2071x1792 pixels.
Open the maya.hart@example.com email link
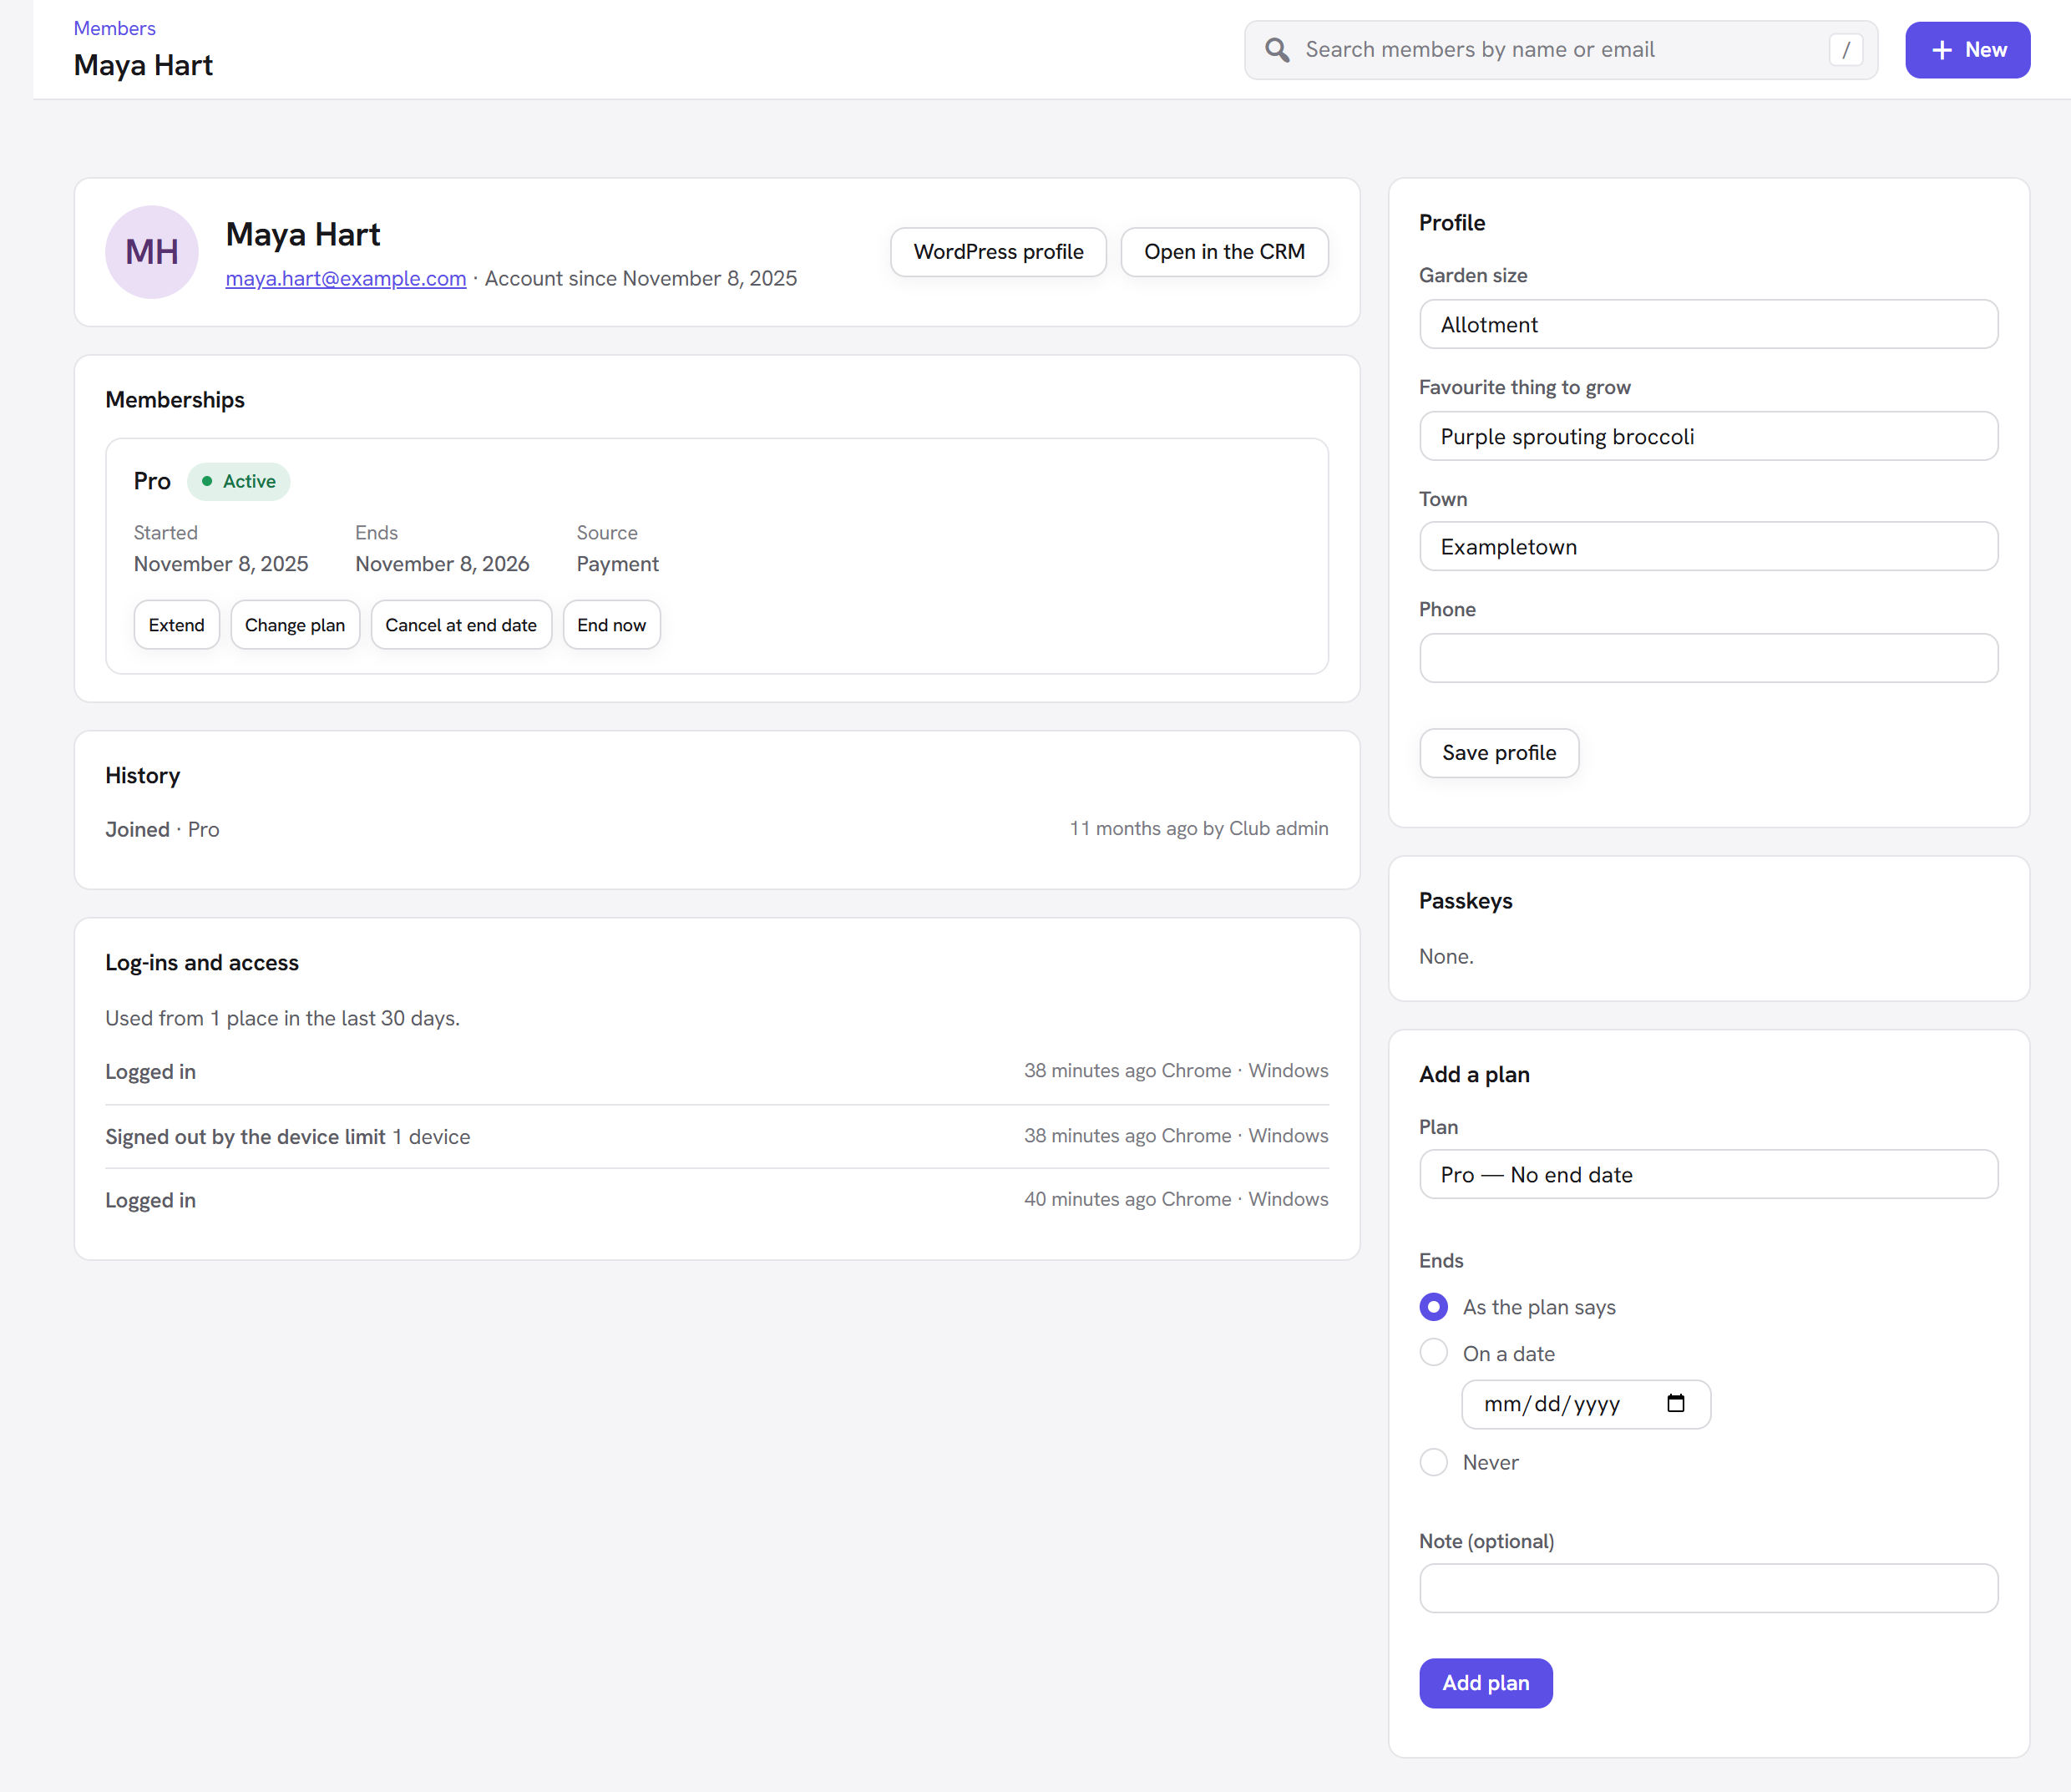tap(346, 278)
